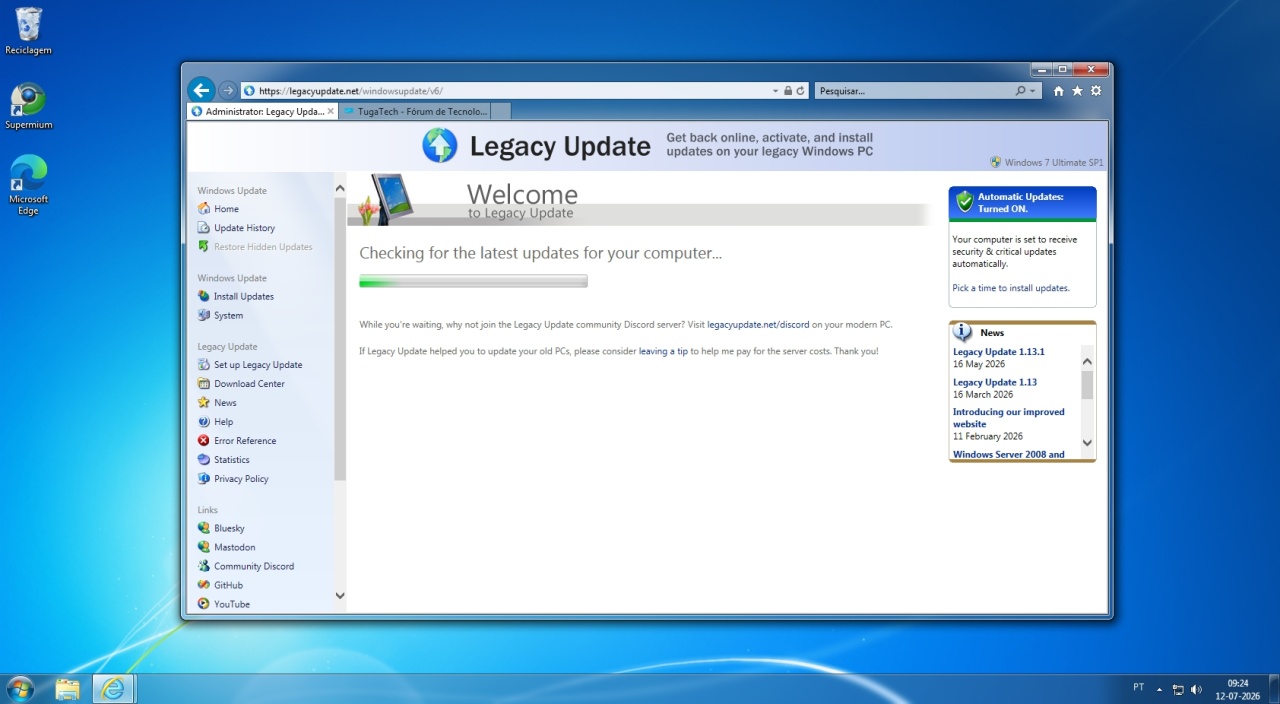This screenshot has height=704, width=1280.
Task: Click Internet Explorer taskbar button
Action: pyautogui.click(x=114, y=688)
